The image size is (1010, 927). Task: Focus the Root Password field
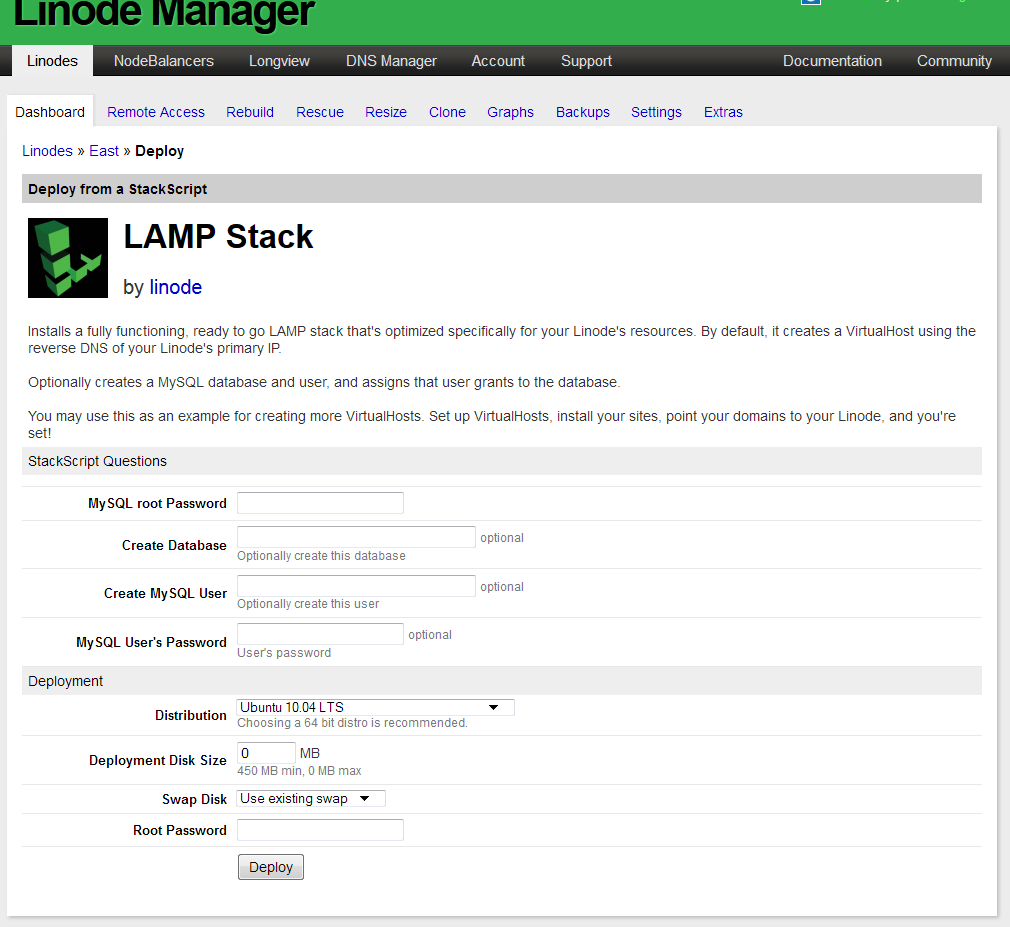(x=320, y=830)
